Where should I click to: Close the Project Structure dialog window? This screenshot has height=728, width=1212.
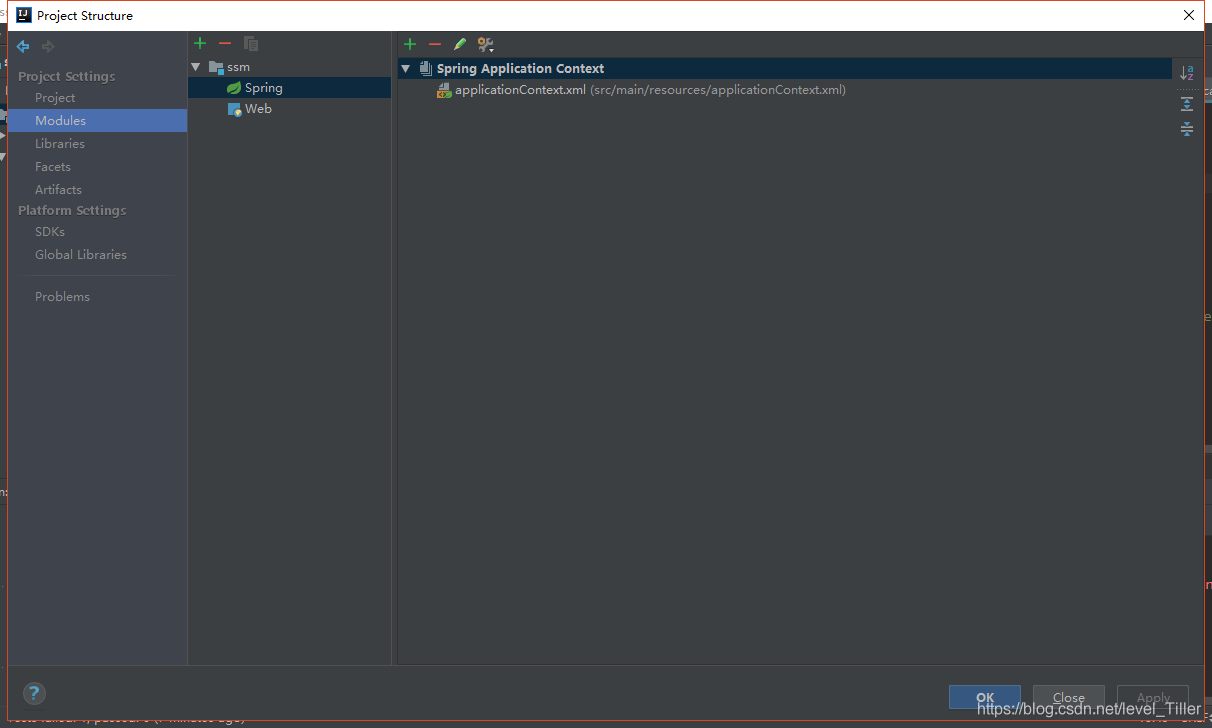click(x=1188, y=15)
